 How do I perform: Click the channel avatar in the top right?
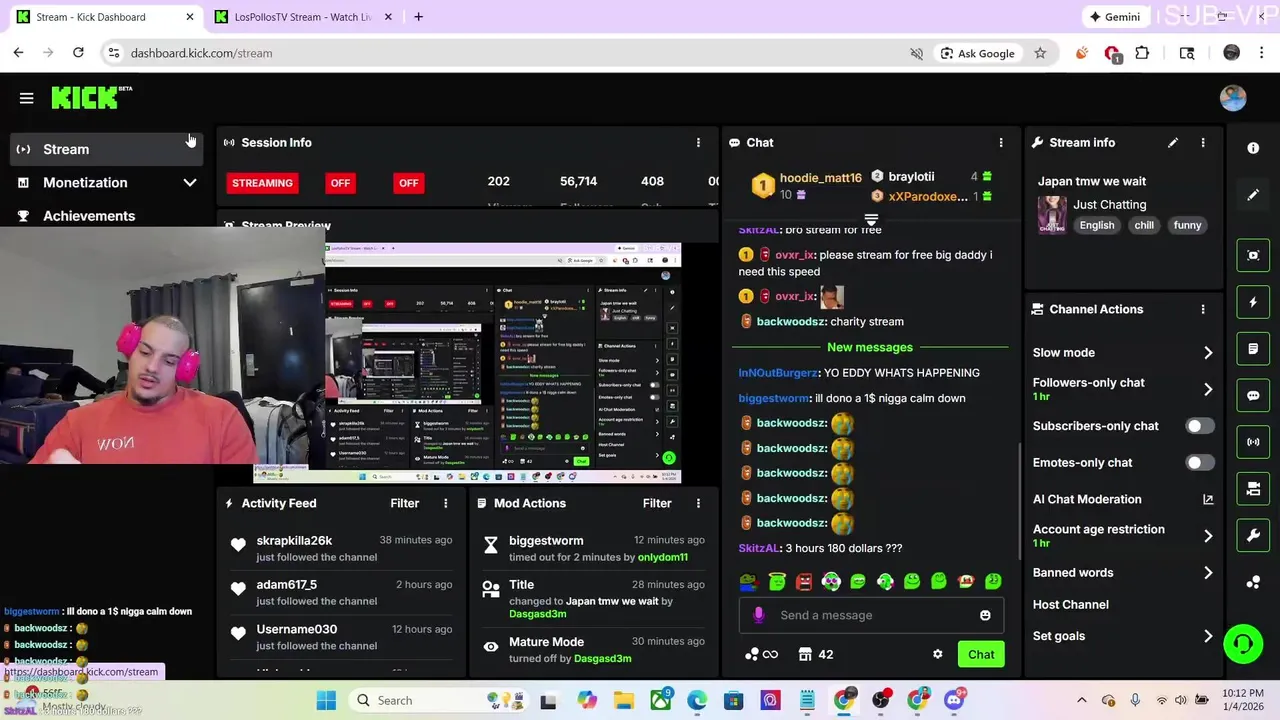click(x=1233, y=97)
